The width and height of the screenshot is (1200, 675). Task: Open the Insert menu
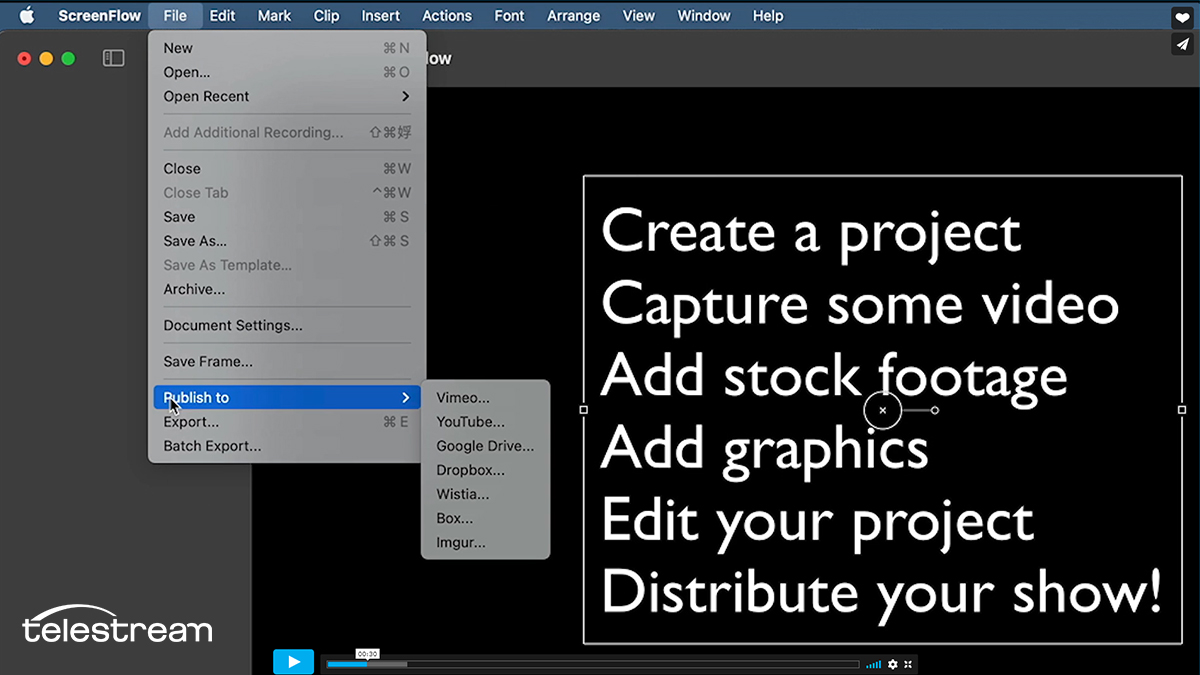381,16
